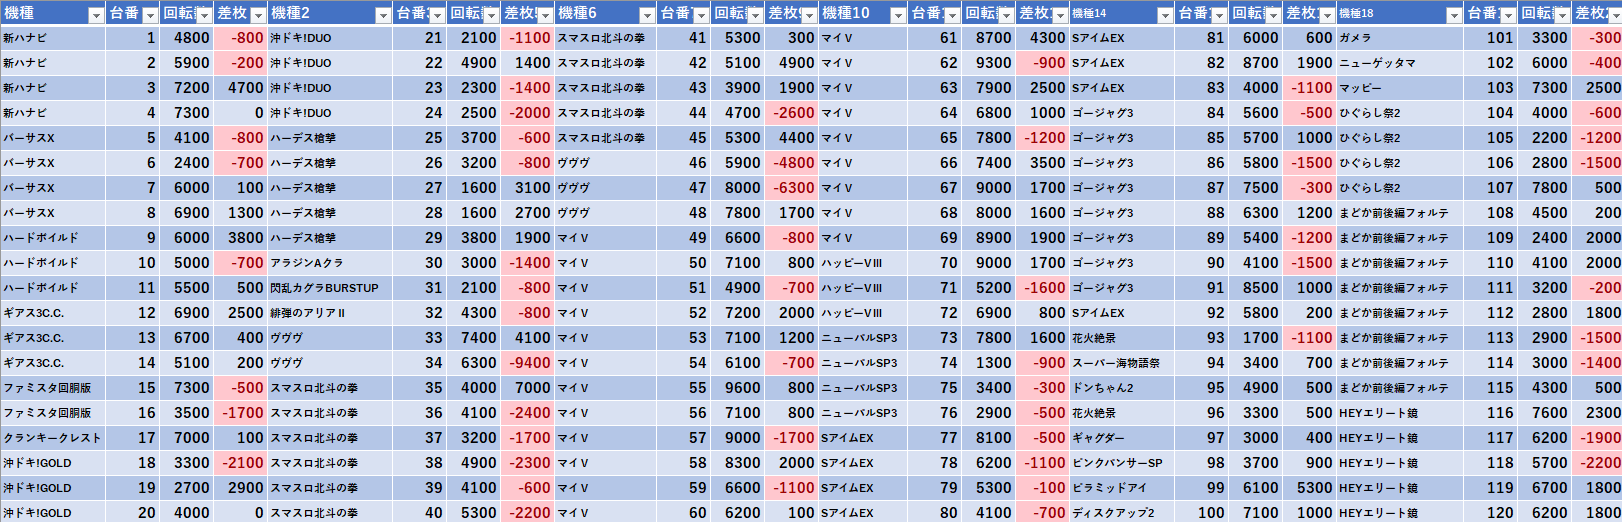Open the 台番 filter in the first 機種 group
This screenshot has width=1622, height=522.
click(150, 15)
